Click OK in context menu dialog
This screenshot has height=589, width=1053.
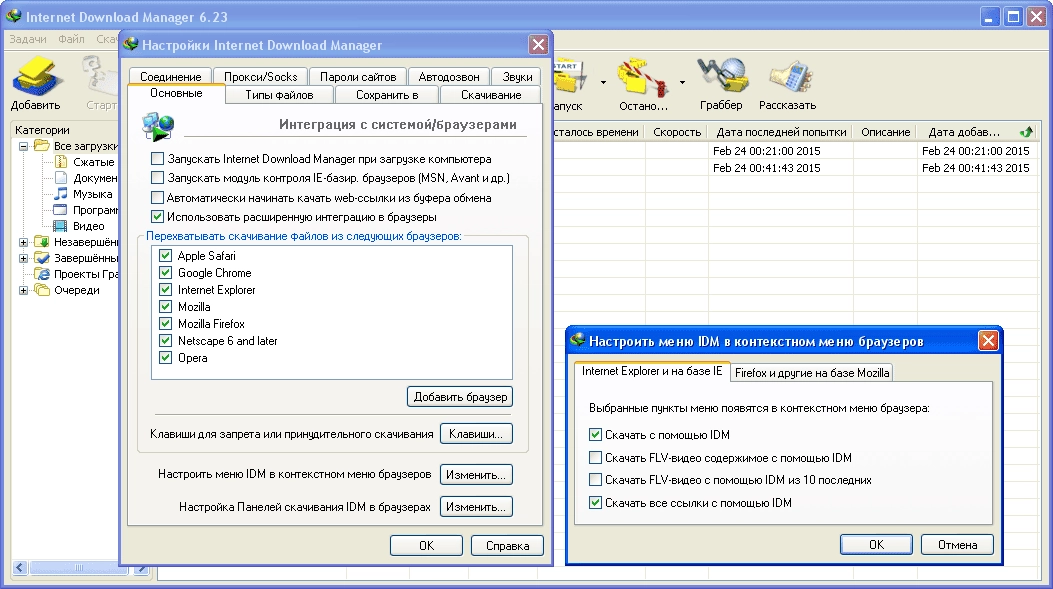coord(876,544)
